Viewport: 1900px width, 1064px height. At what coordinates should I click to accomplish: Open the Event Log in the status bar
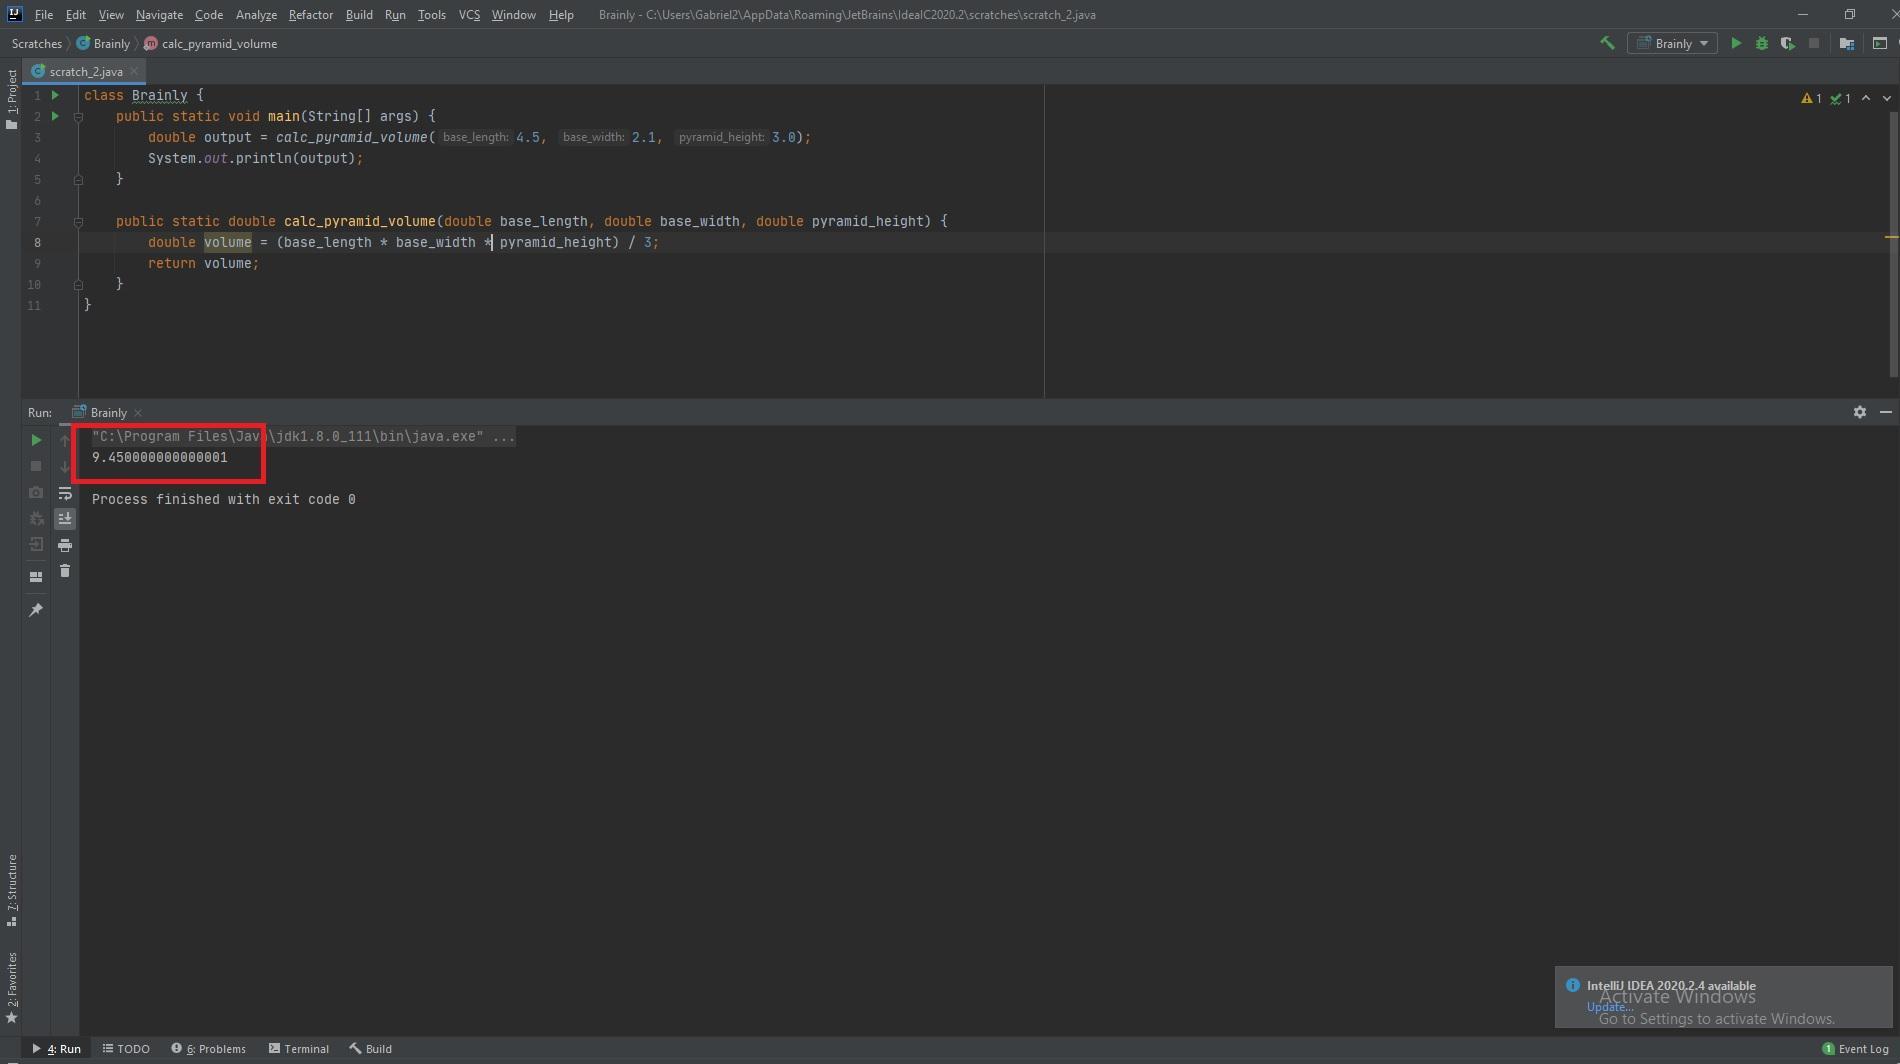click(1855, 1049)
